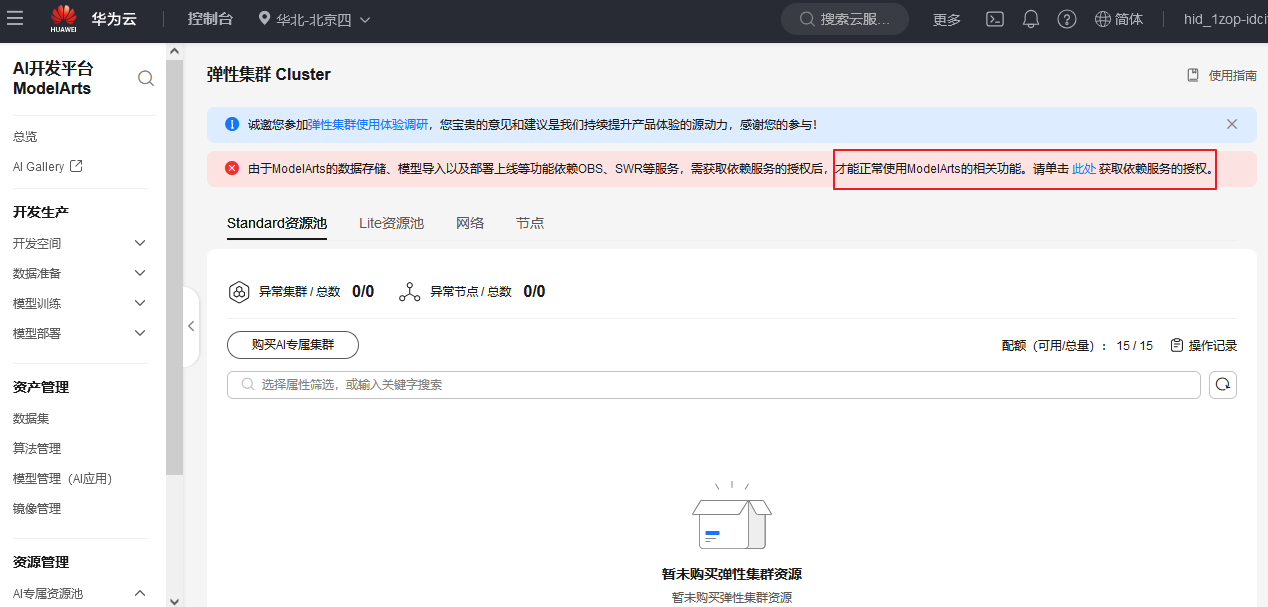
Task: Click the 配额 quota value 15 / 15
Action: (x=1135, y=346)
